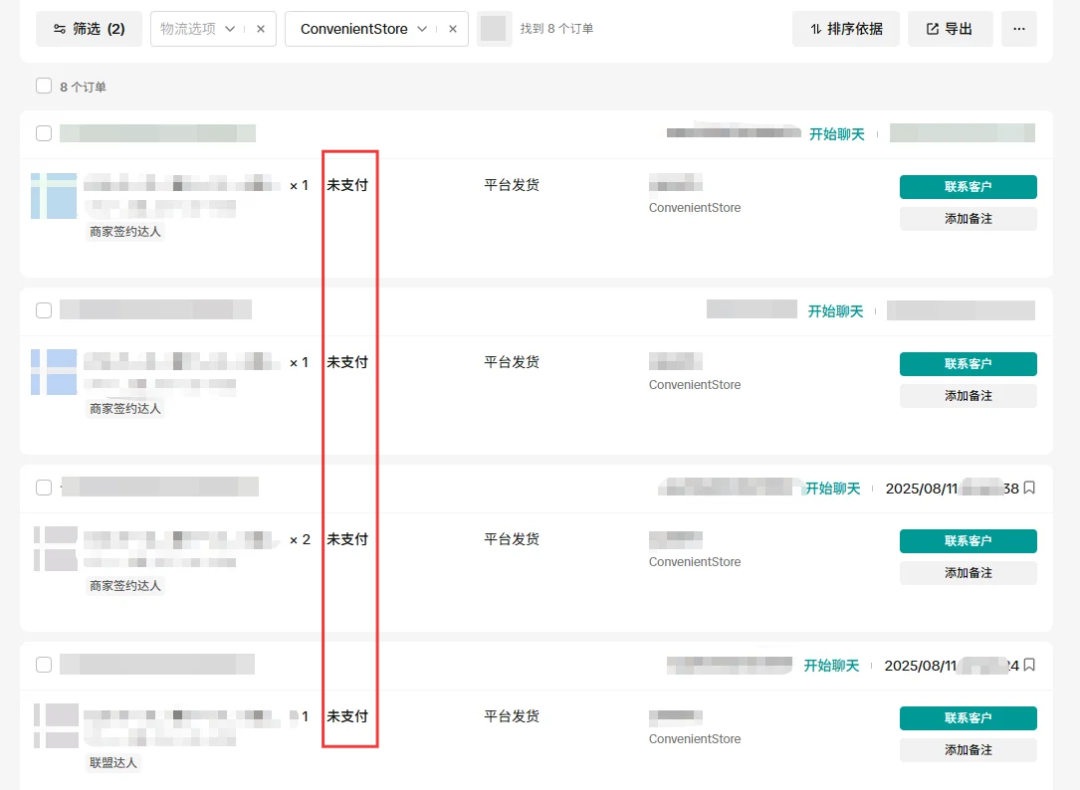Click the sort icon next to 排序依据
1080x790 pixels.
[817, 29]
